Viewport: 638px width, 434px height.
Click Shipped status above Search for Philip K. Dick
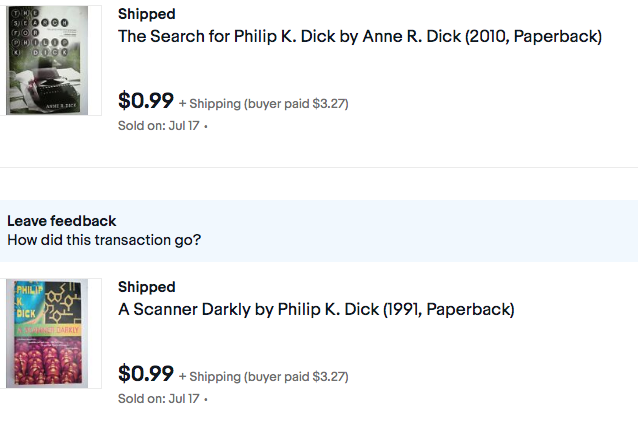[146, 14]
